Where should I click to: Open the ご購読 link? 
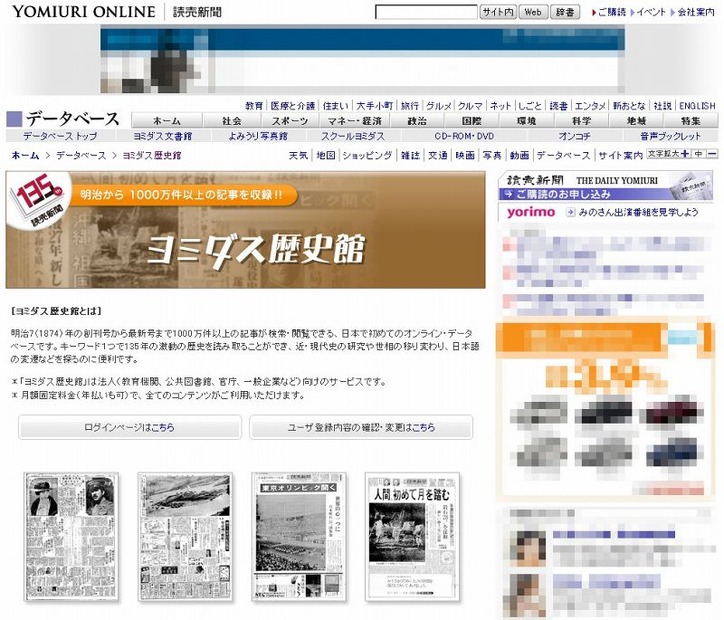coord(612,12)
